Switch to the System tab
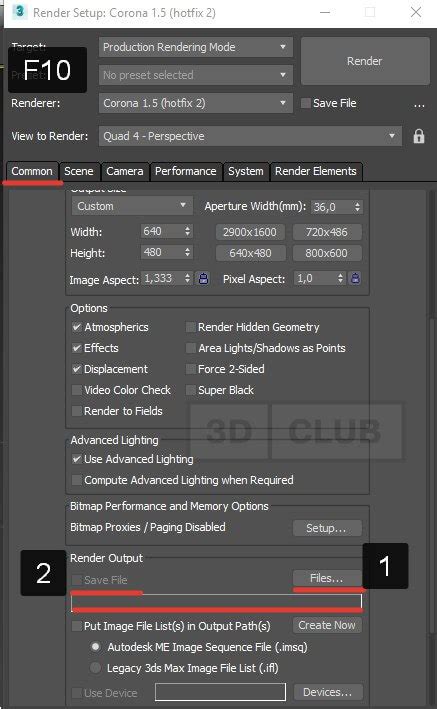This screenshot has height=709, width=437. (x=246, y=171)
